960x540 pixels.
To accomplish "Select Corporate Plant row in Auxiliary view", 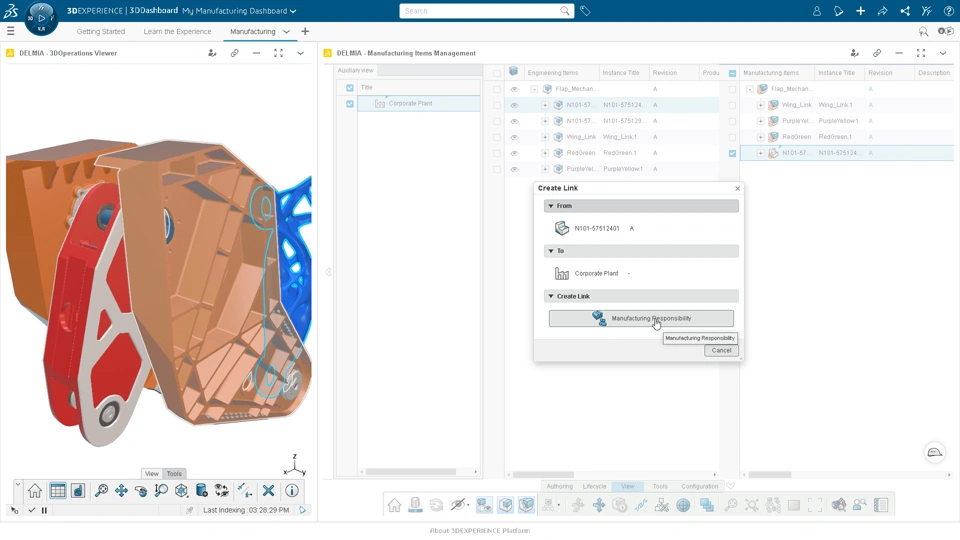I will click(419, 103).
